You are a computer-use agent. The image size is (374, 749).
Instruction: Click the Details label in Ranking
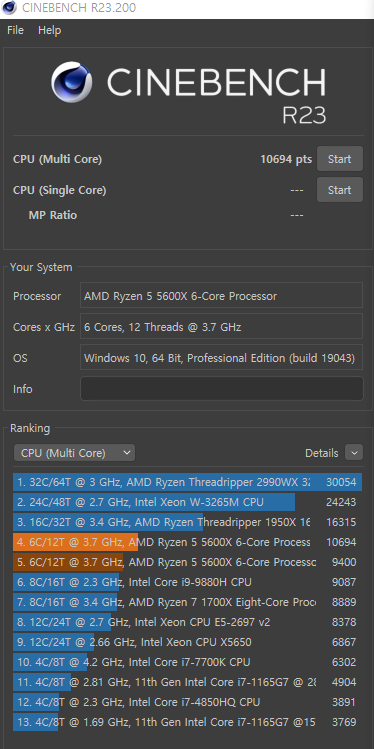click(321, 453)
